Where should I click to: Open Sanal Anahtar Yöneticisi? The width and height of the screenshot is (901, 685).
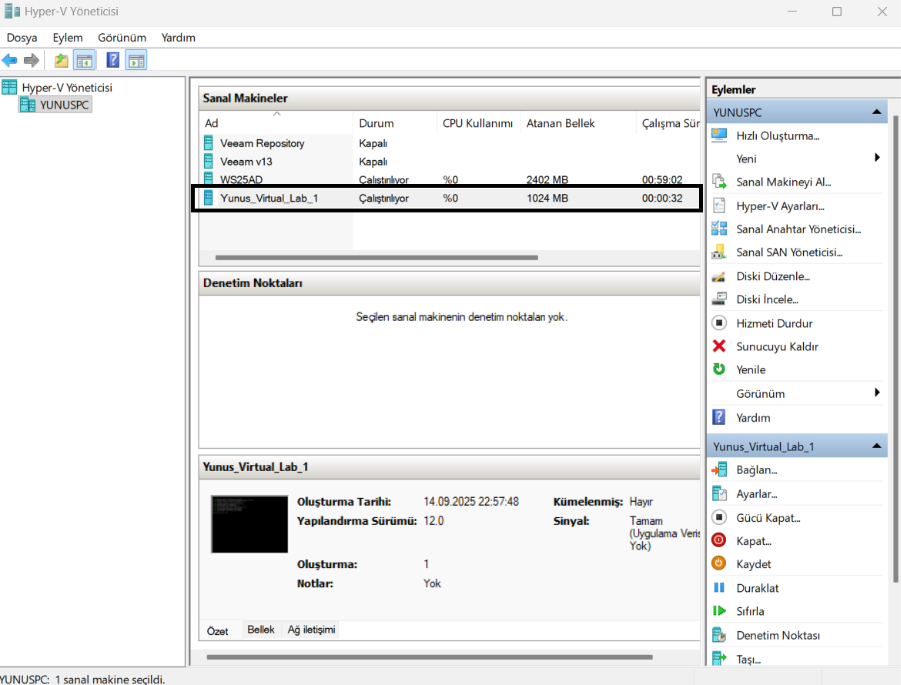point(797,229)
